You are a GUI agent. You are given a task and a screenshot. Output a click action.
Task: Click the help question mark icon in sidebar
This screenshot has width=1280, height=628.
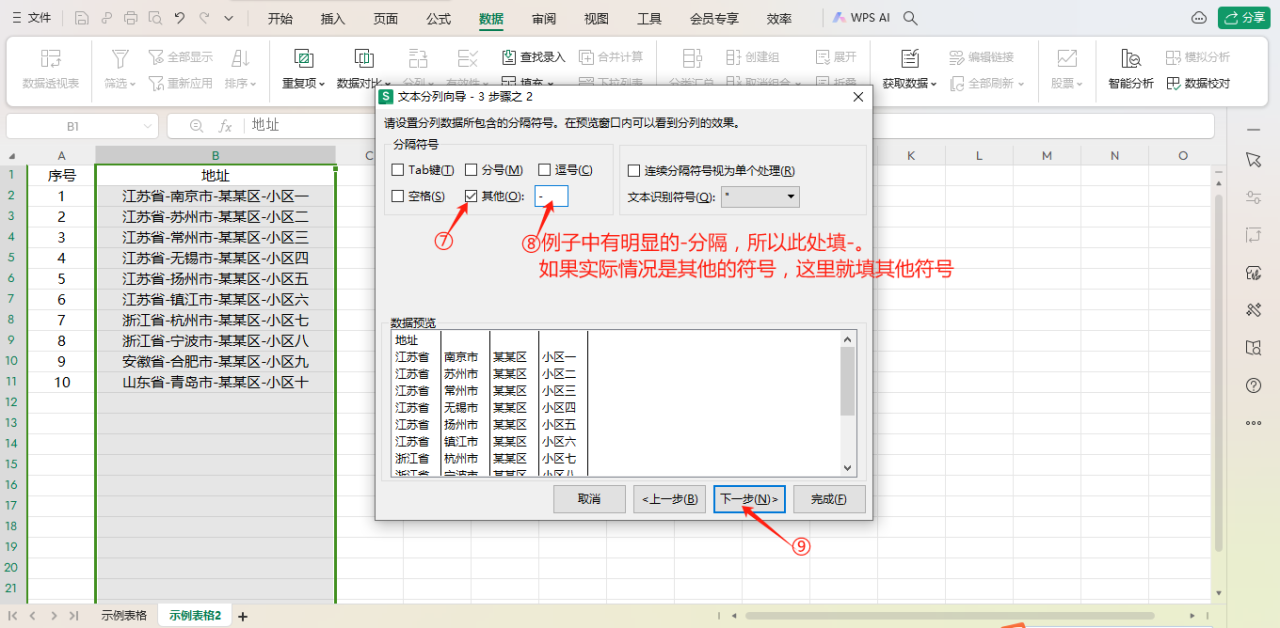pyautogui.click(x=1253, y=385)
